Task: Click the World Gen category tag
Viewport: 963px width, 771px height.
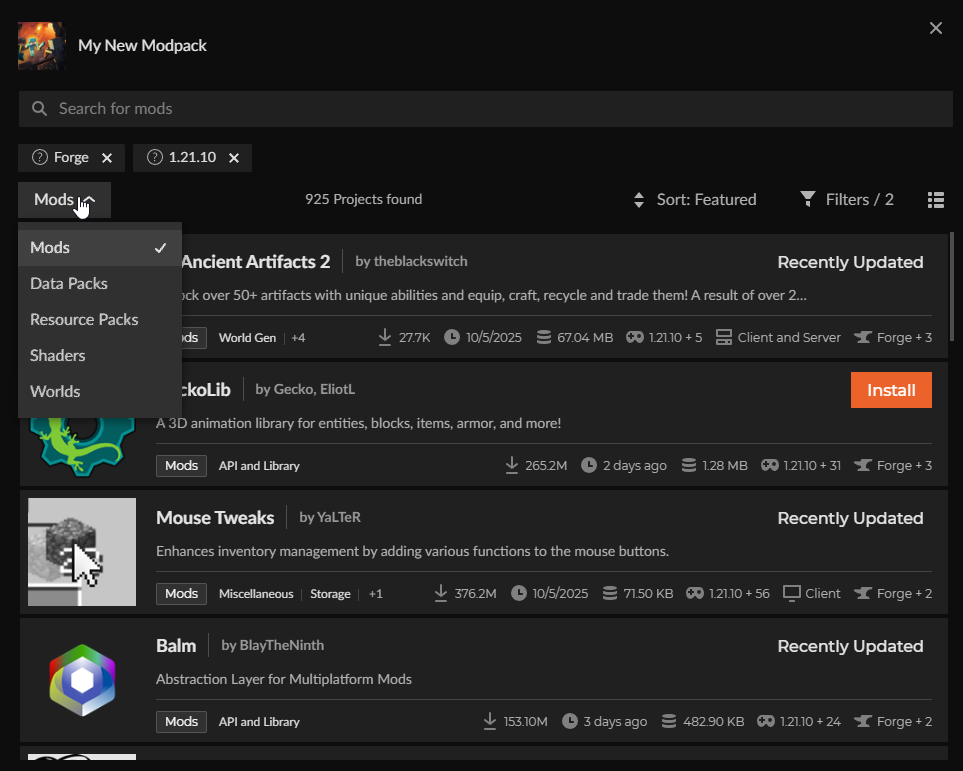Action: pyautogui.click(x=248, y=338)
